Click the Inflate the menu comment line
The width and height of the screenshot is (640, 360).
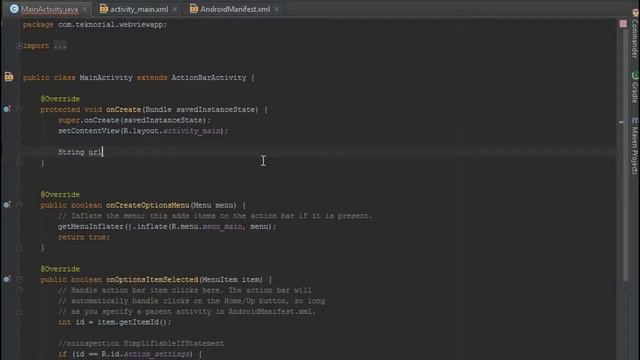coord(215,216)
